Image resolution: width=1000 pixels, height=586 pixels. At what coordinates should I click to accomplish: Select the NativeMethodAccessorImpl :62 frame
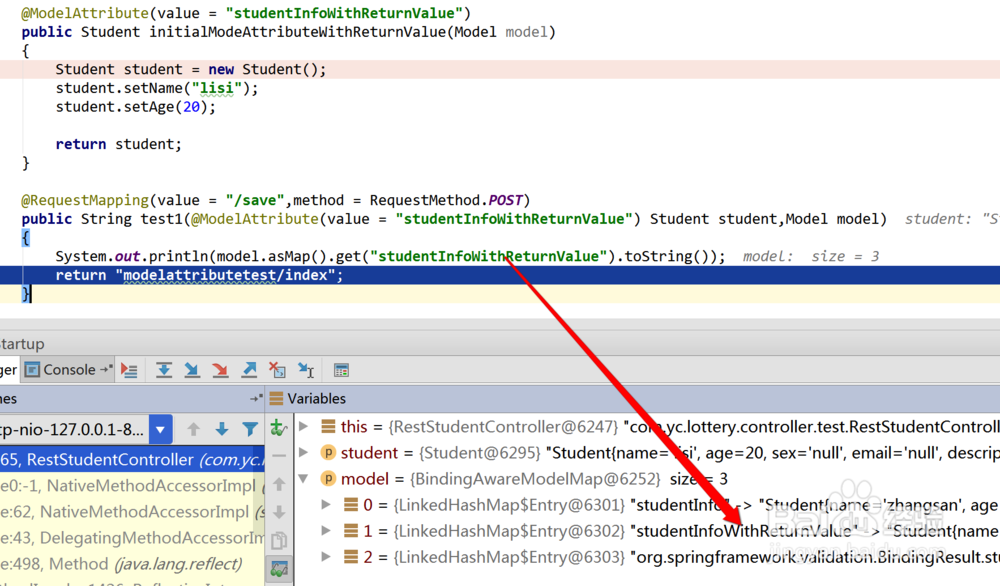coord(132,512)
